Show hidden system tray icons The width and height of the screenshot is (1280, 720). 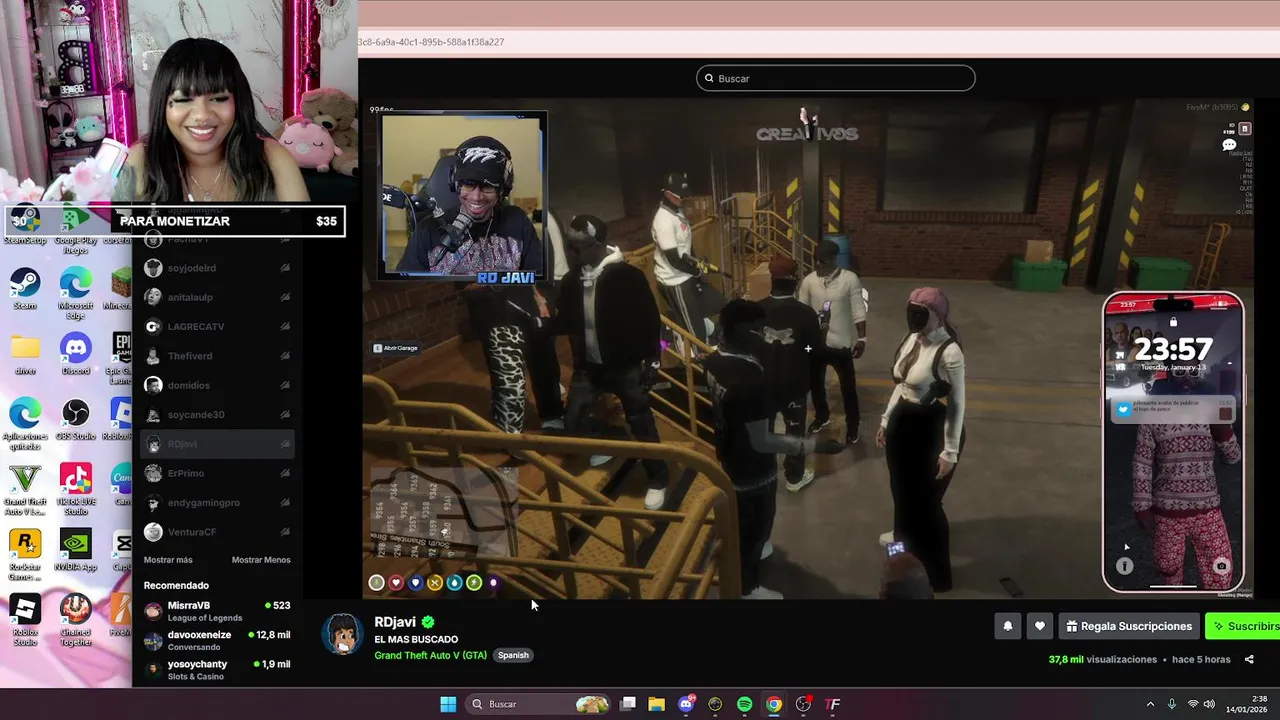[x=1150, y=704]
